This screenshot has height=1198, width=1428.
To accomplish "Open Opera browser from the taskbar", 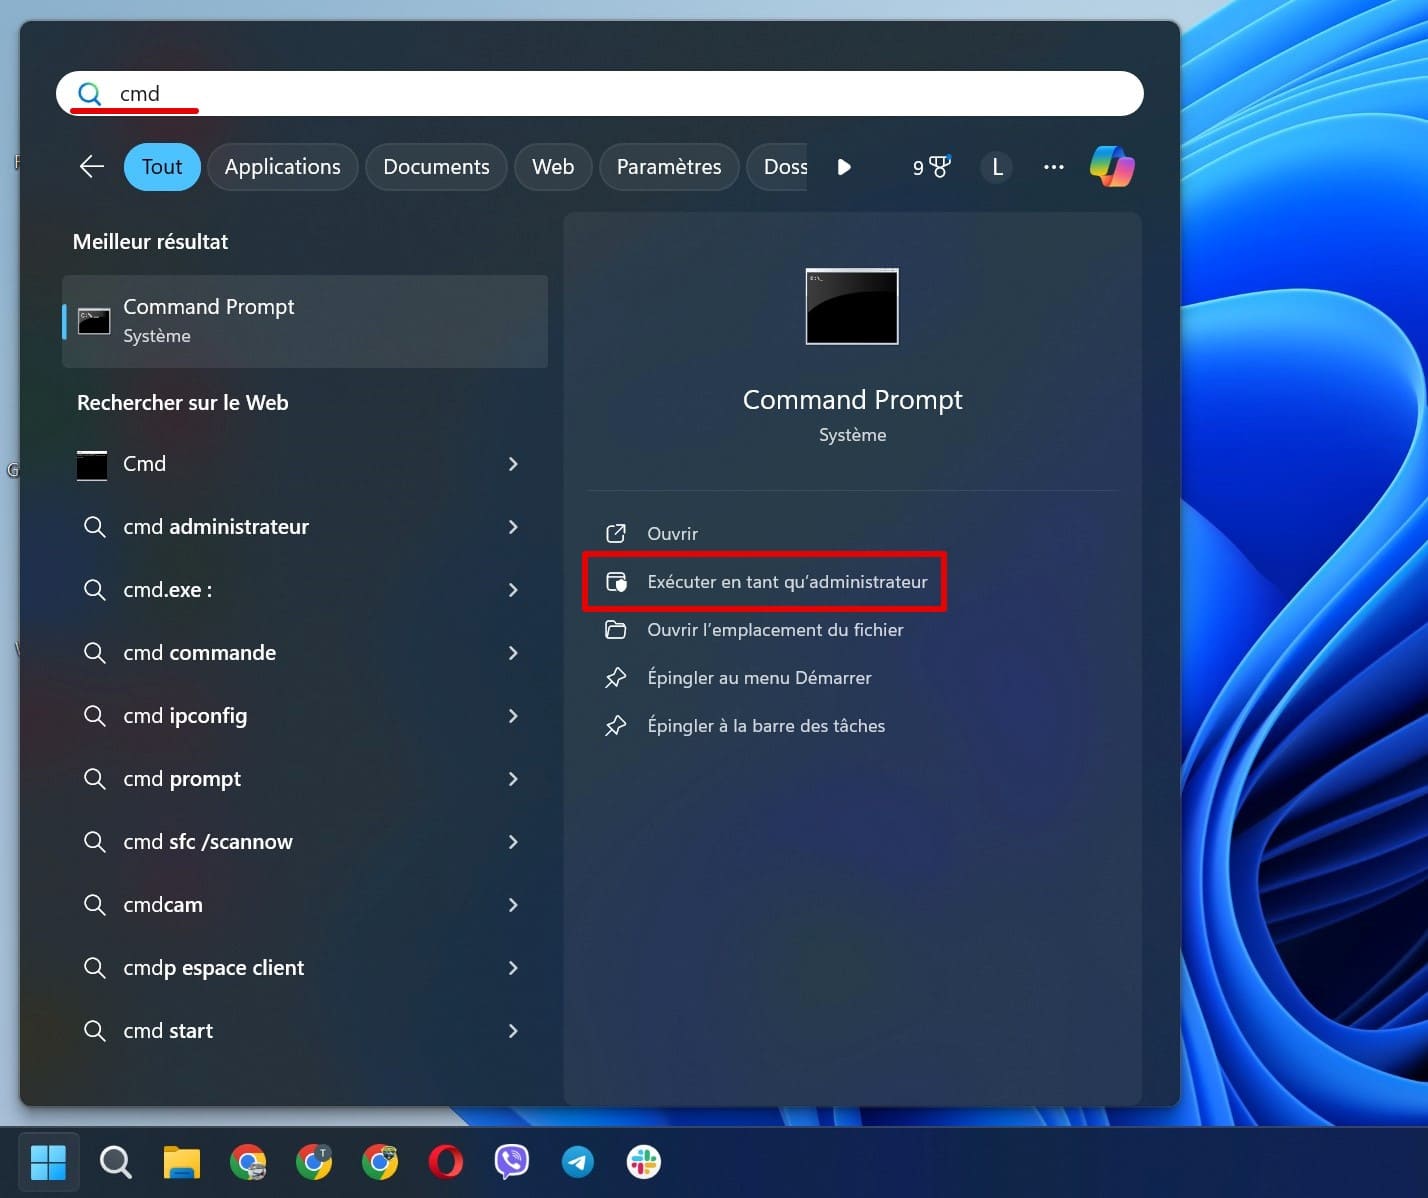I will tap(446, 1162).
